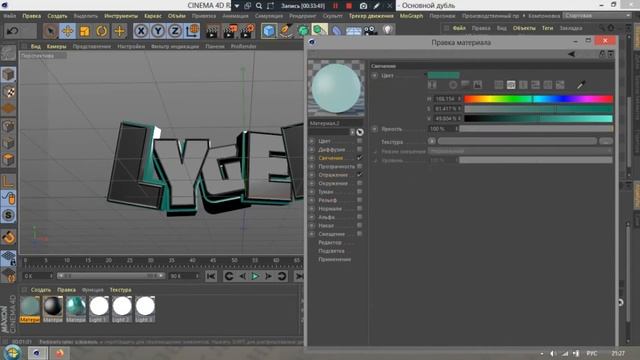Click the Применение entry
This screenshot has height=360, width=640.
[x=334, y=259]
